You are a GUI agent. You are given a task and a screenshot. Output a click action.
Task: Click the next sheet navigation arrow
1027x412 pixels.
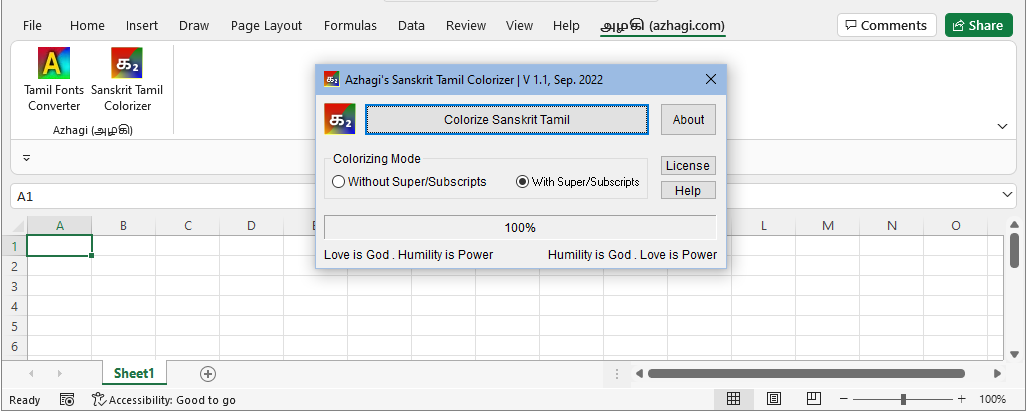pyautogui.click(x=60, y=374)
